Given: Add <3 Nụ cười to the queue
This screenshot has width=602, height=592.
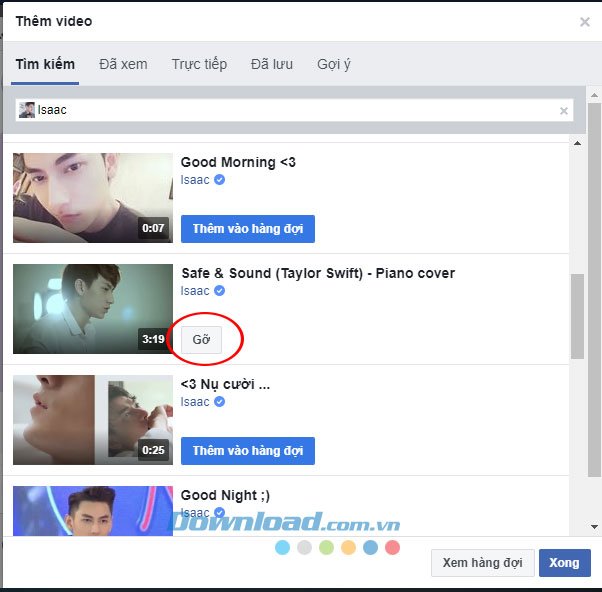Looking at the screenshot, I should tap(248, 451).
